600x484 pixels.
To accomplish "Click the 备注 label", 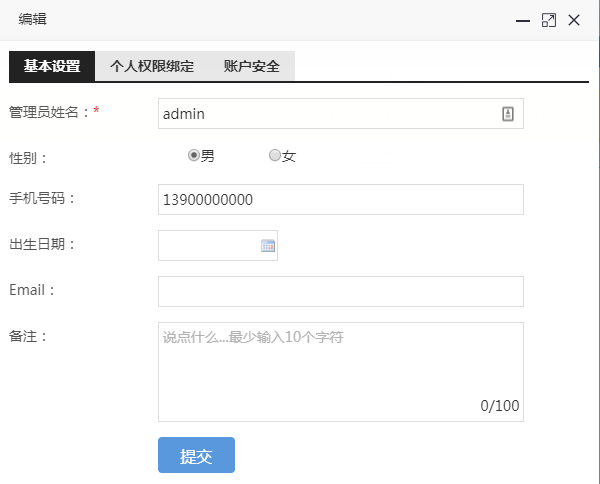I will 28,336.
